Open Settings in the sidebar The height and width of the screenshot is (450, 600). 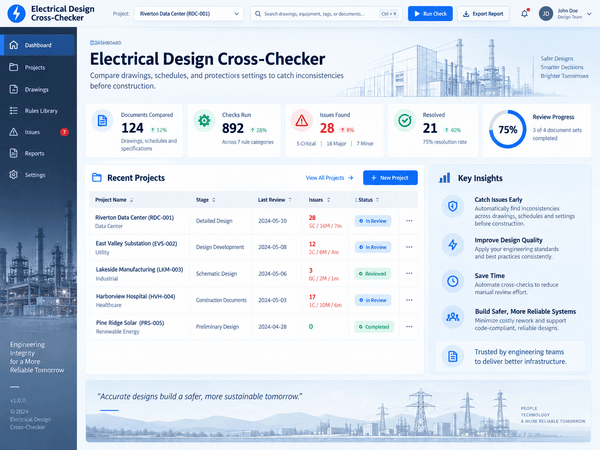pos(38,175)
